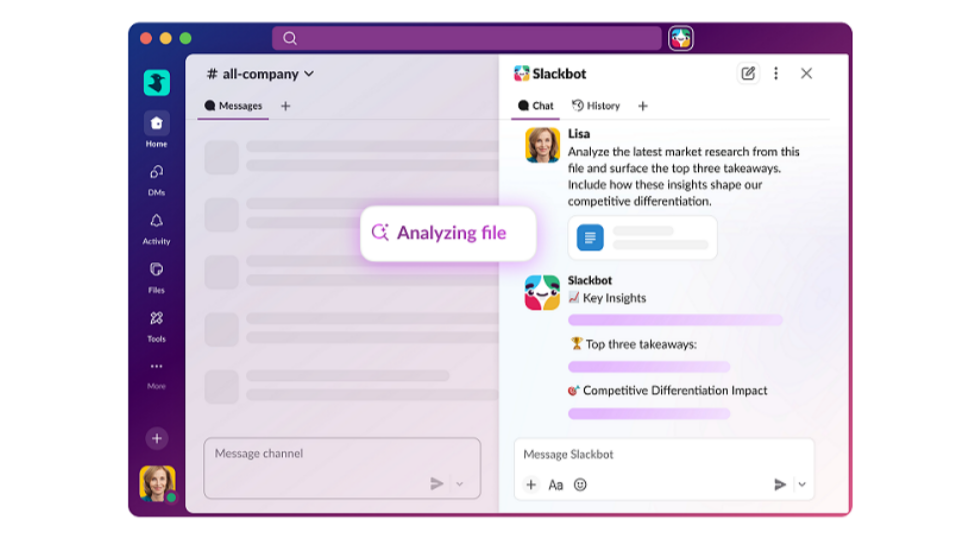Image resolution: width=971 pixels, height=546 pixels.
Task: Click the More ellipsis in sidebar
Action: point(156,367)
